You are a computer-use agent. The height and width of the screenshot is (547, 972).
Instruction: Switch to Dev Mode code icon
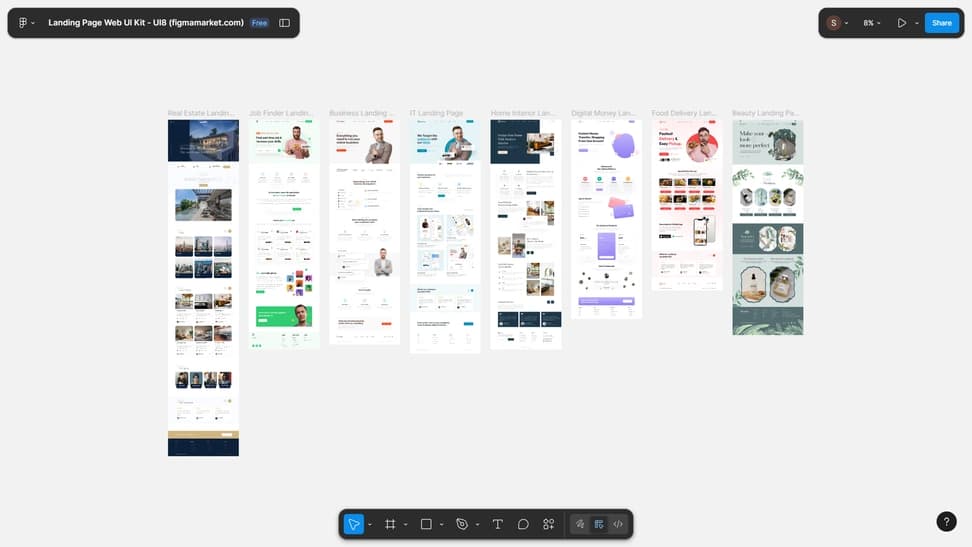tap(618, 524)
